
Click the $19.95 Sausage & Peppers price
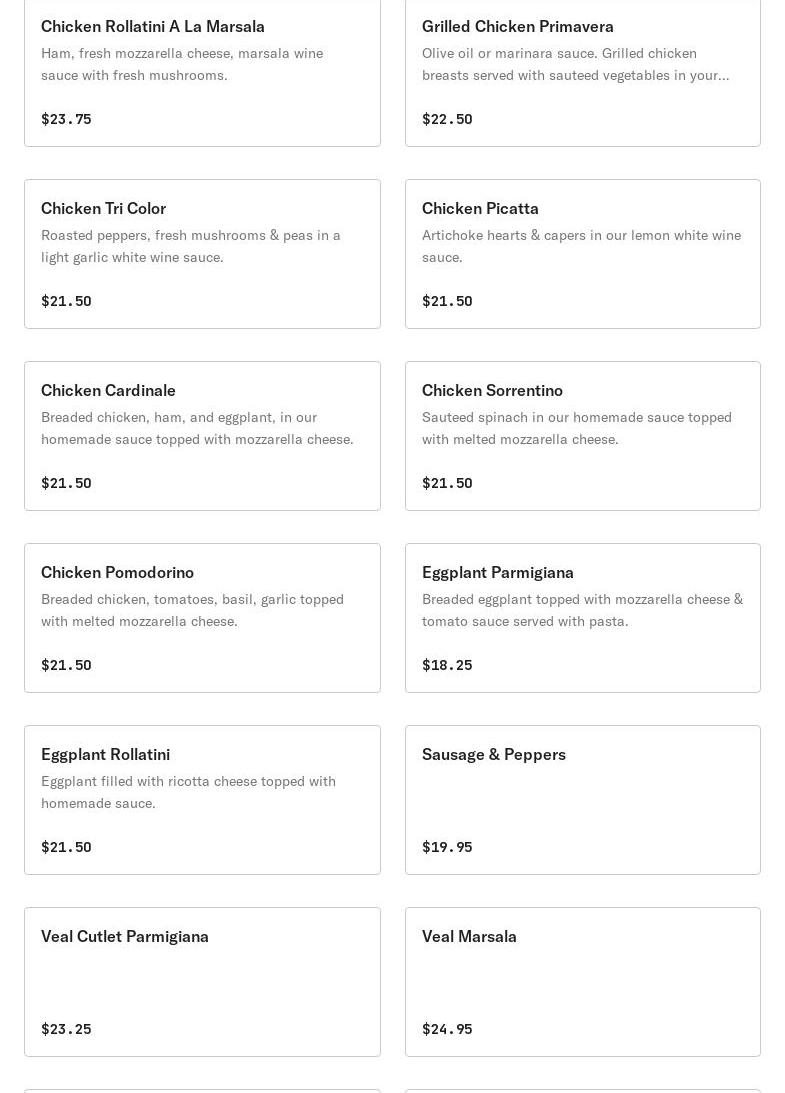447,847
